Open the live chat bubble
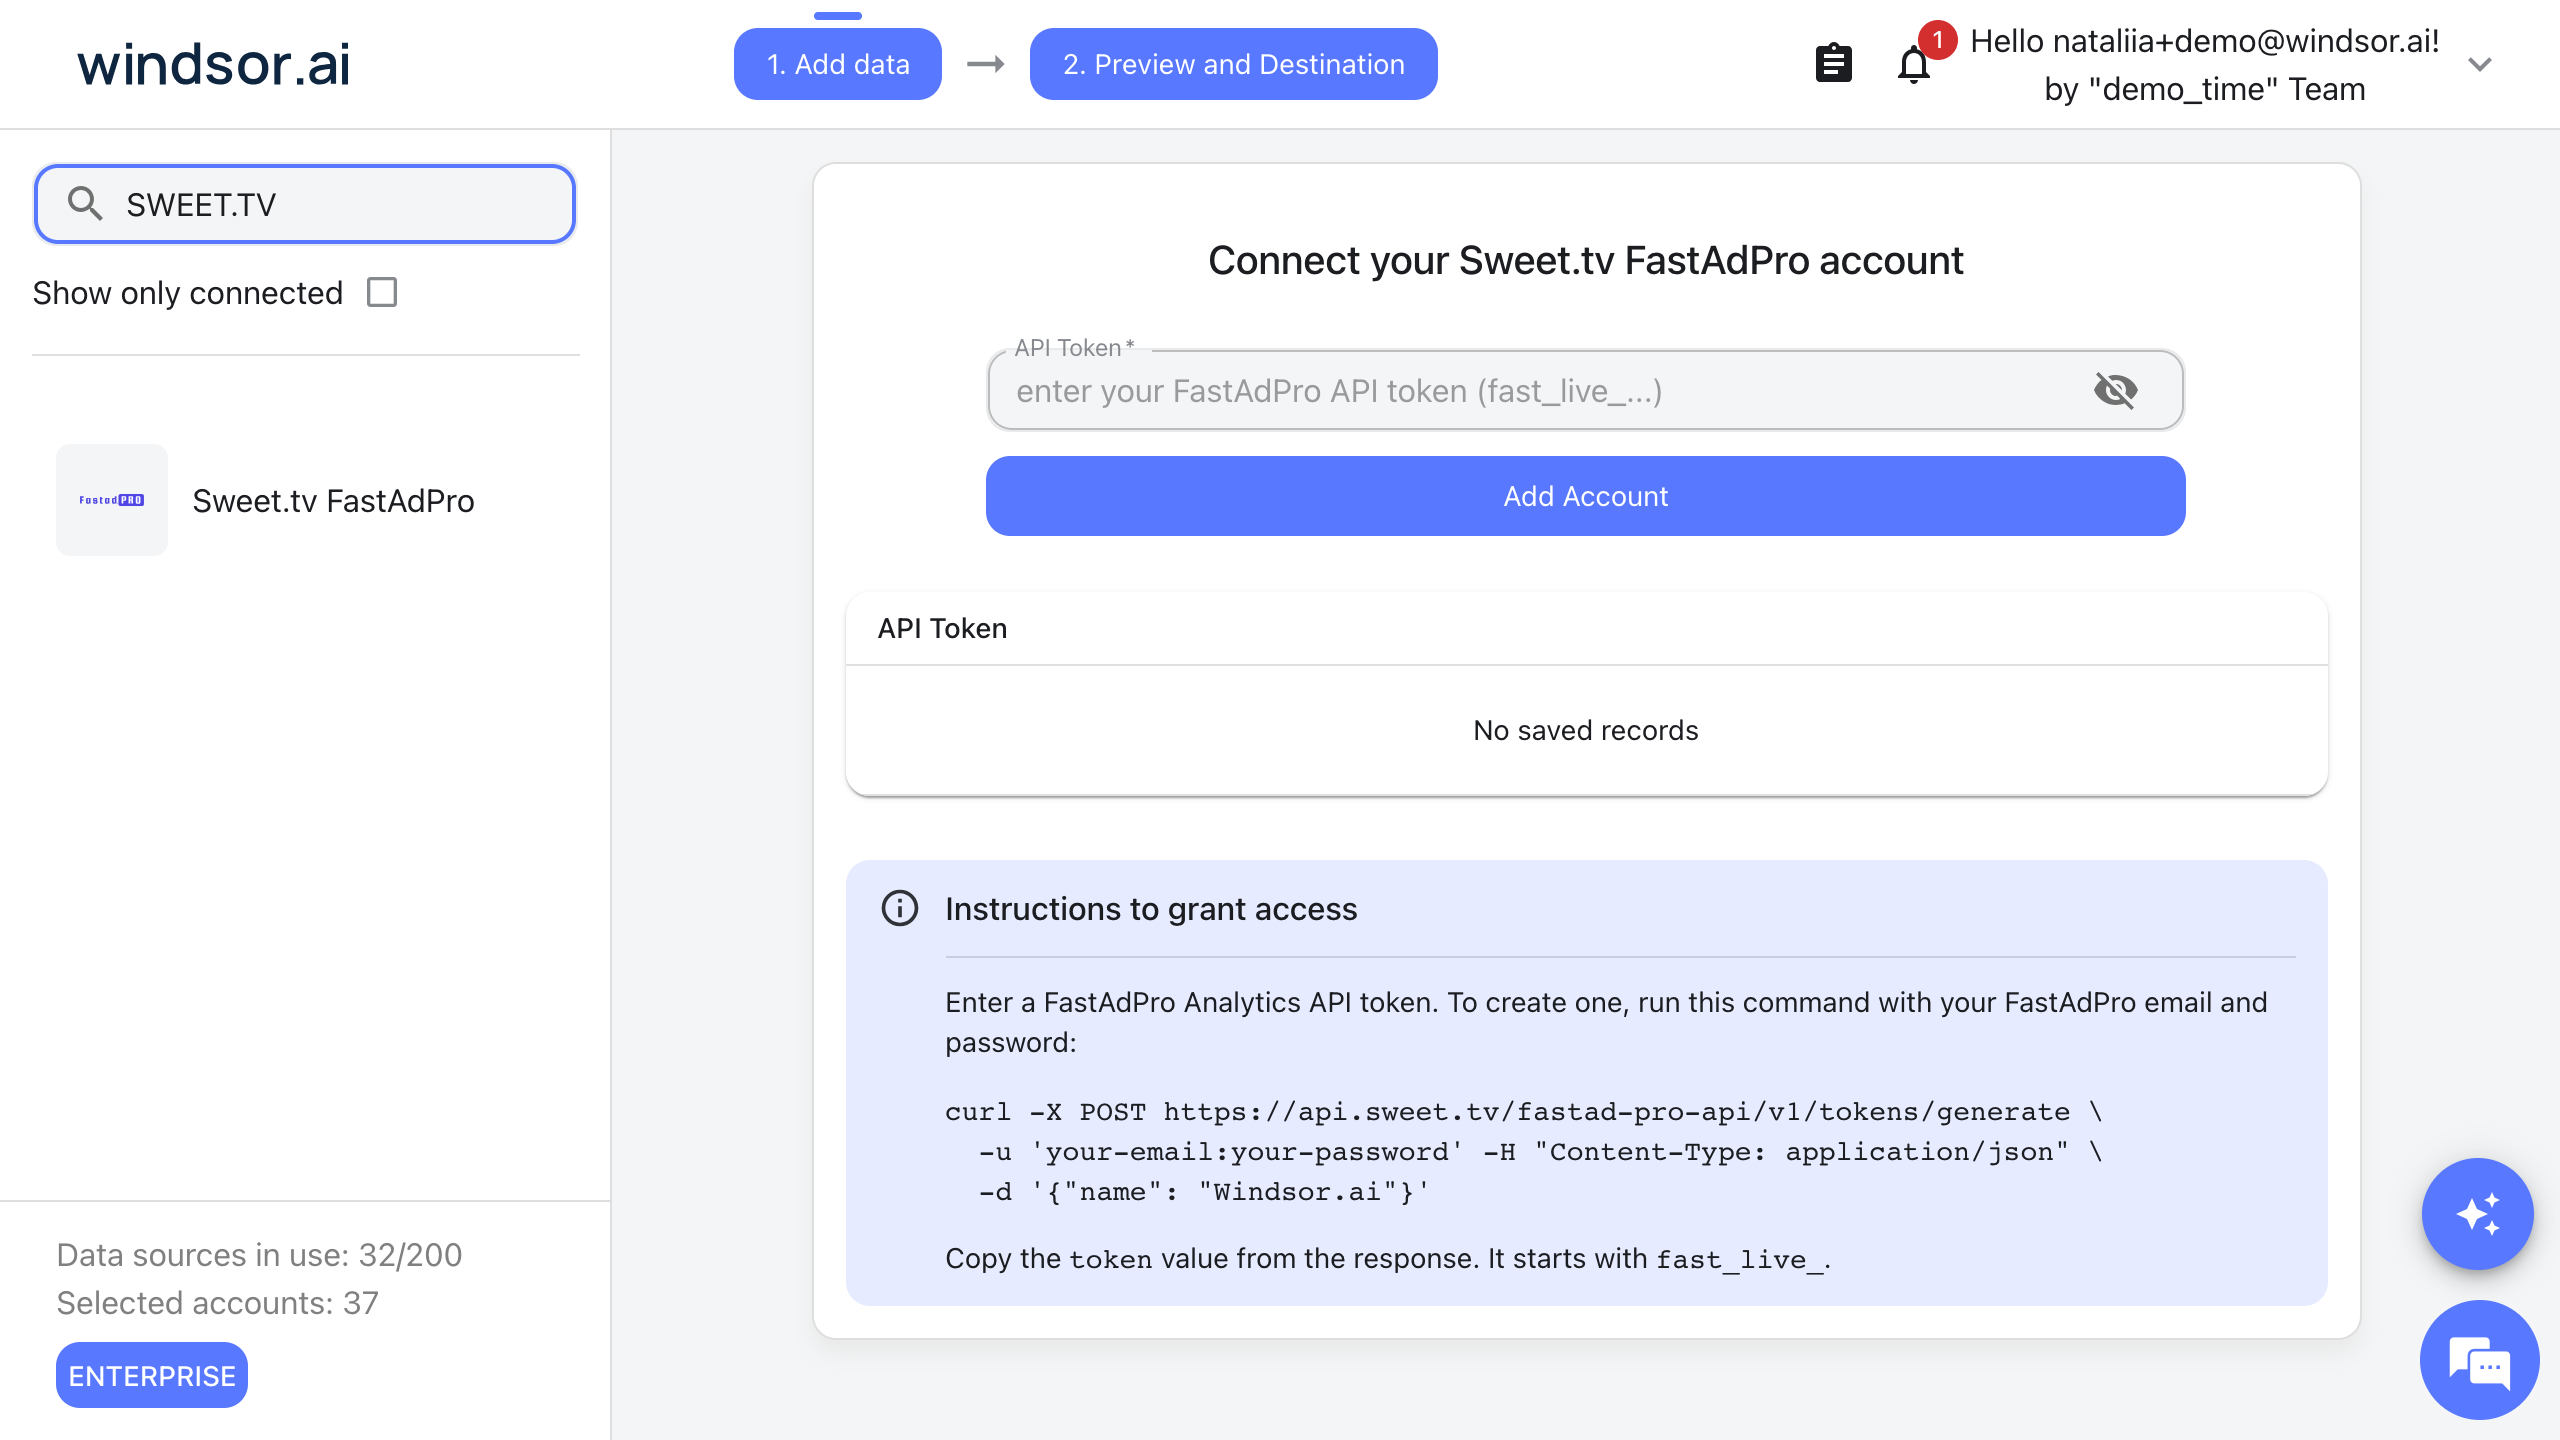 (2479, 1361)
